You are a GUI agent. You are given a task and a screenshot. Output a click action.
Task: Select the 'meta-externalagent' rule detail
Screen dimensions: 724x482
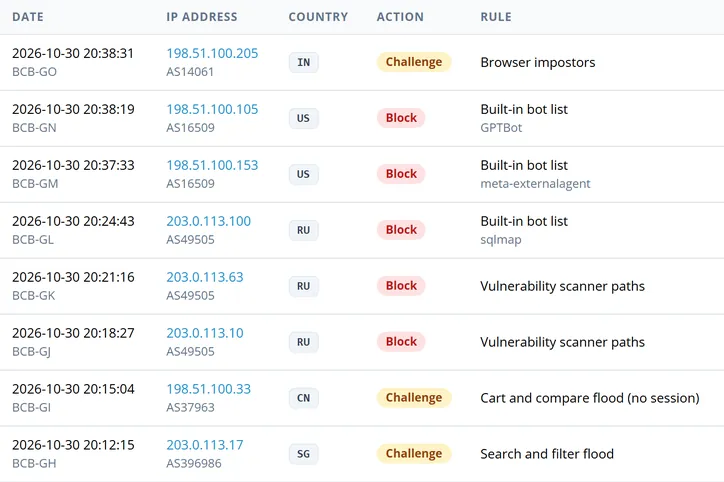535,184
